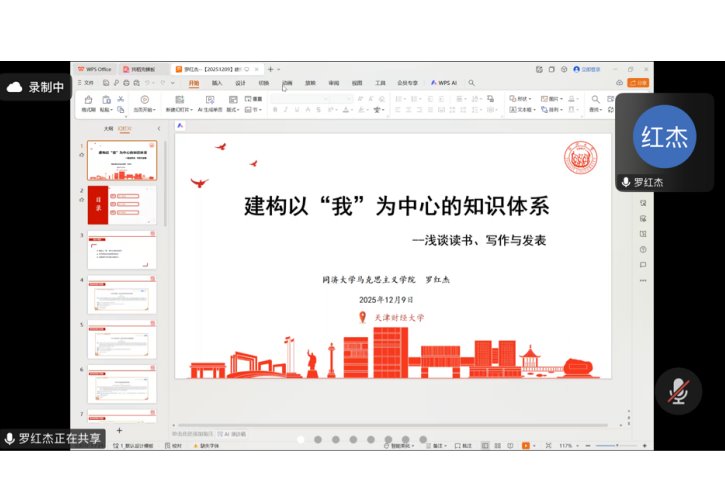
Task: Toggle bold text formatting
Action: point(274,110)
